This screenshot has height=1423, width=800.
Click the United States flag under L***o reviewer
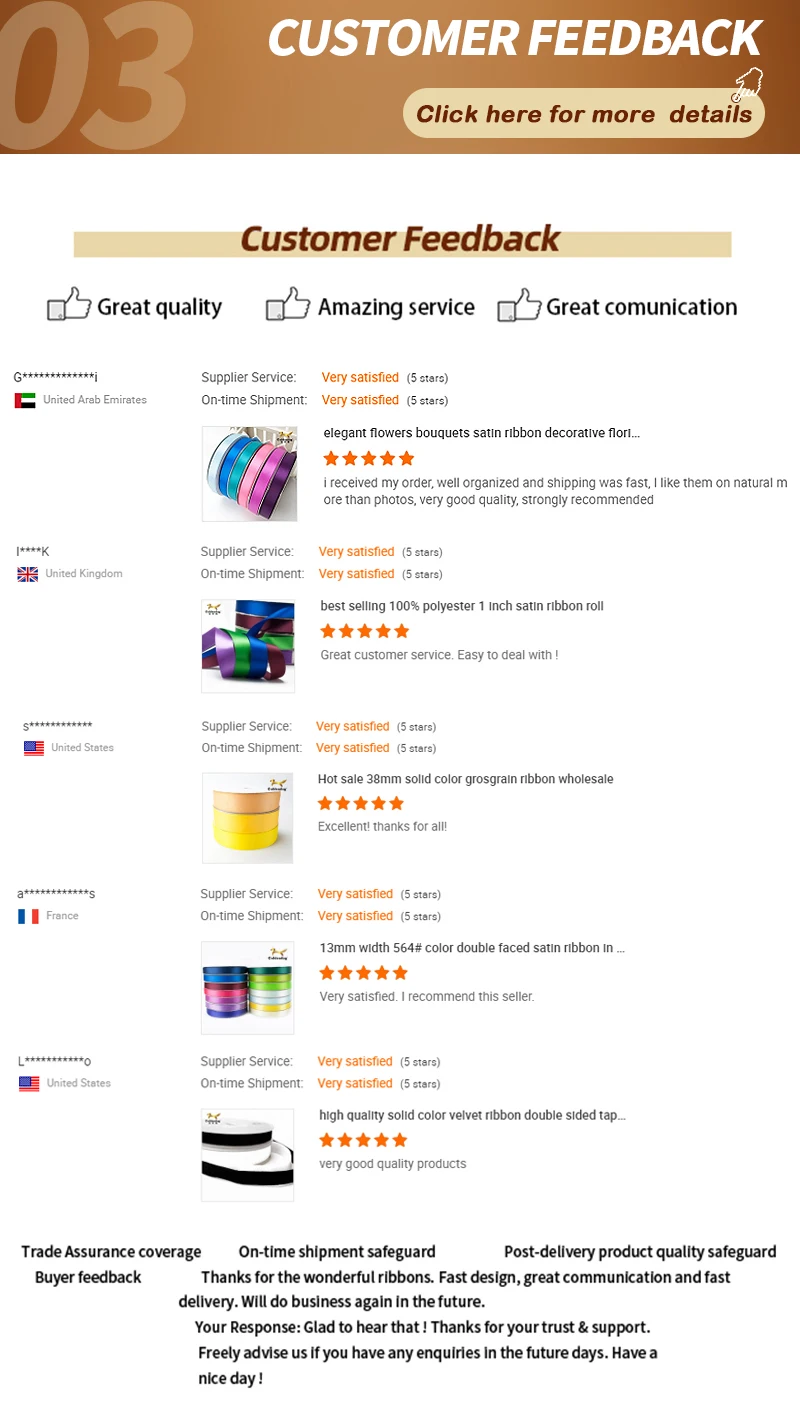(x=29, y=1083)
